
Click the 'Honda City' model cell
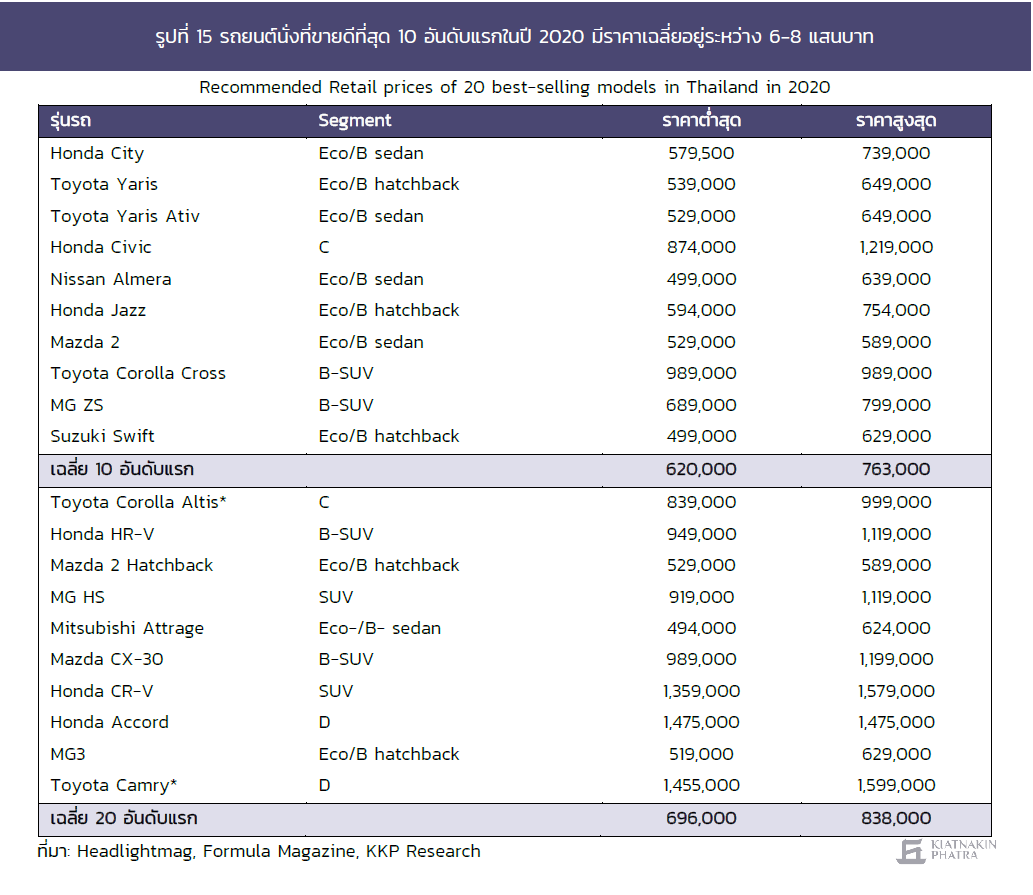click(x=97, y=153)
